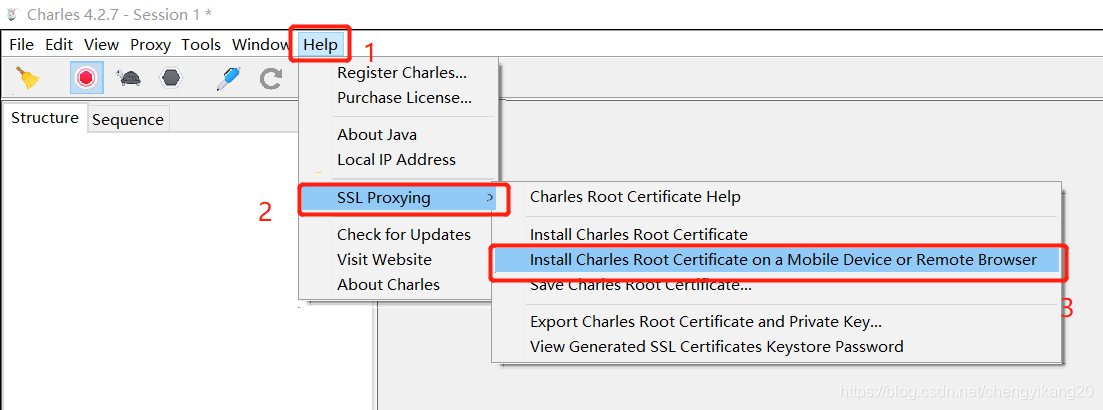
Task: Open About Java menu entry
Action: coord(376,134)
